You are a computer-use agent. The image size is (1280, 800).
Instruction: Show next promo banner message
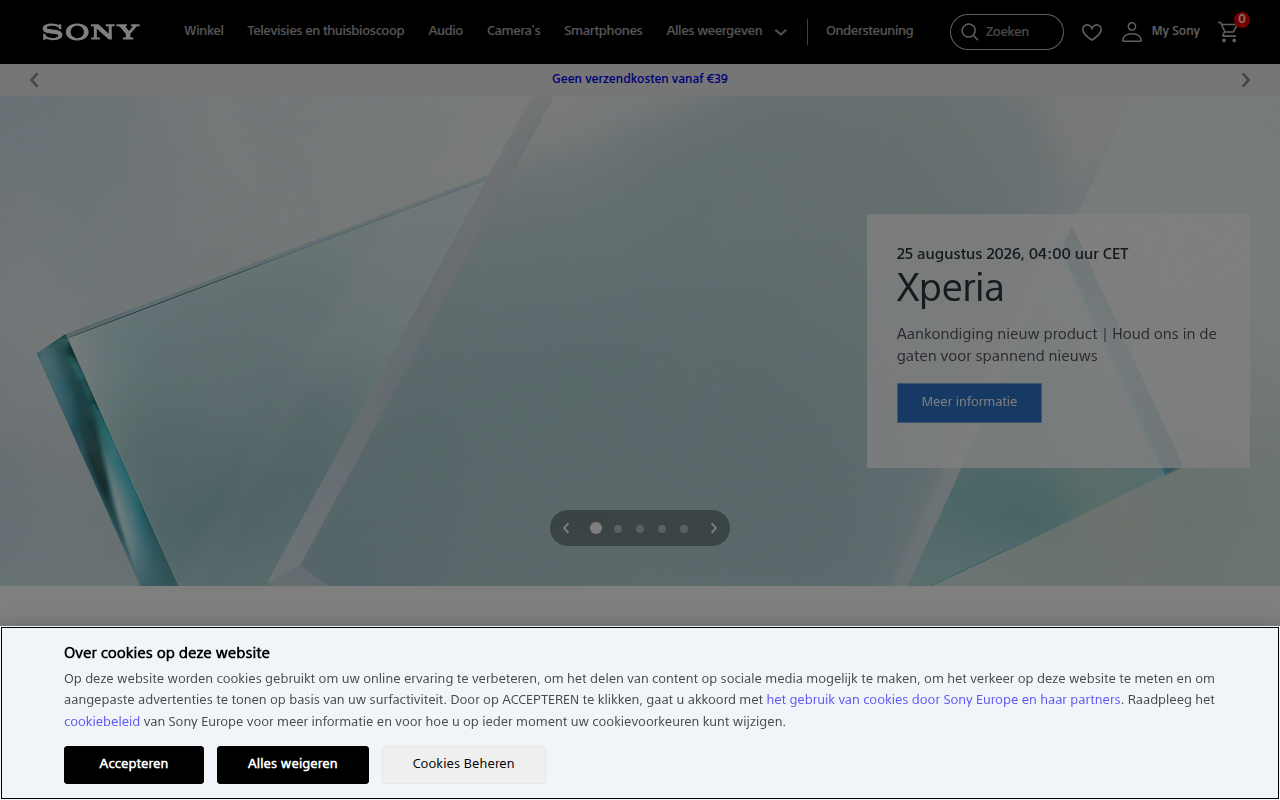click(x=1246, y=80)
